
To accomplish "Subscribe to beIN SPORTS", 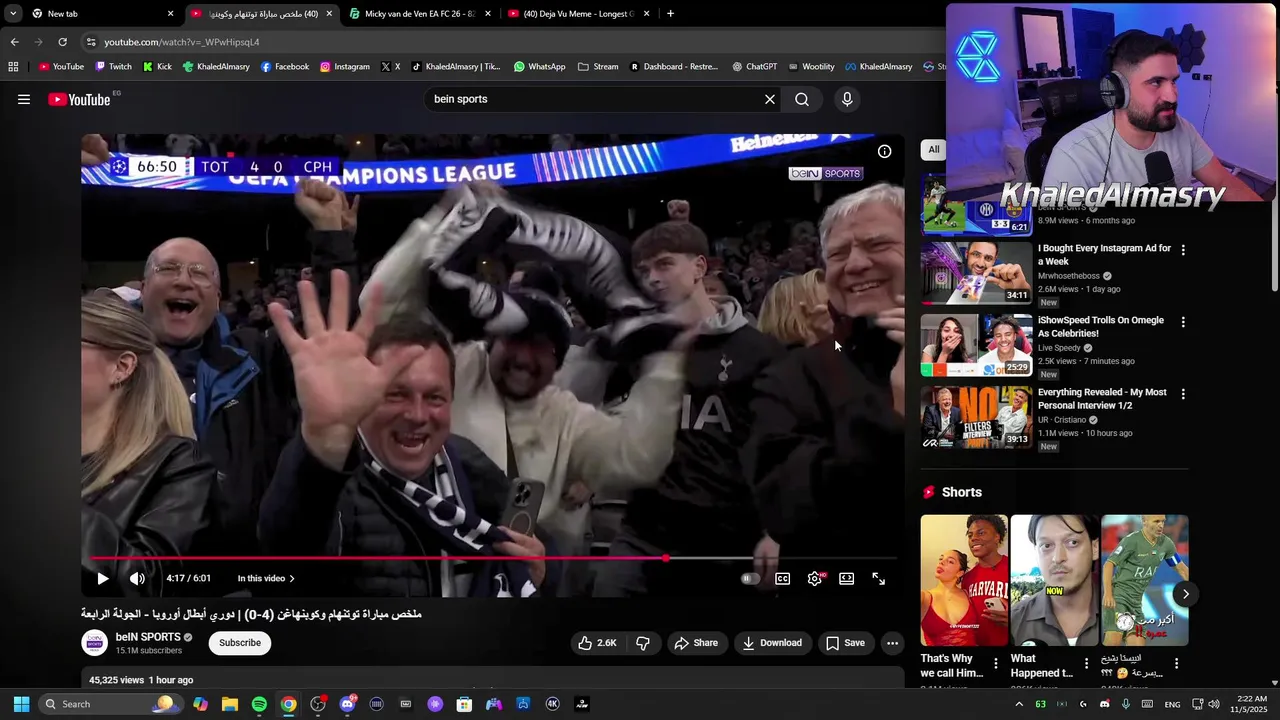I will click(x=240, y=643).
